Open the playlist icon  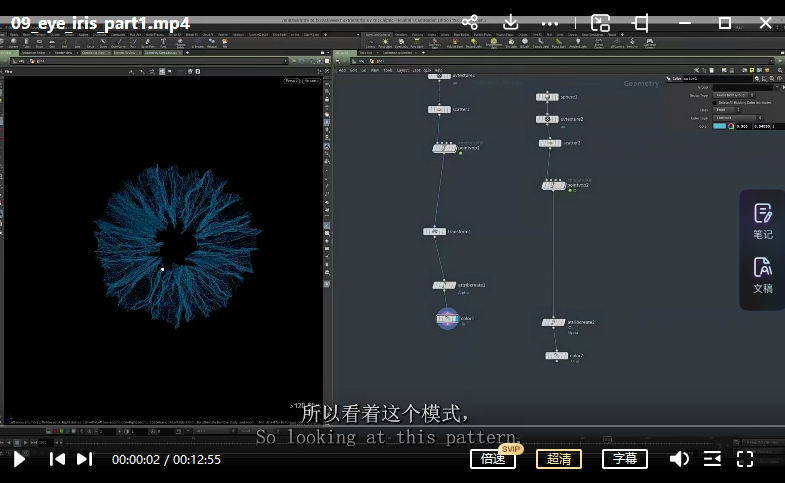click(712, 459)
